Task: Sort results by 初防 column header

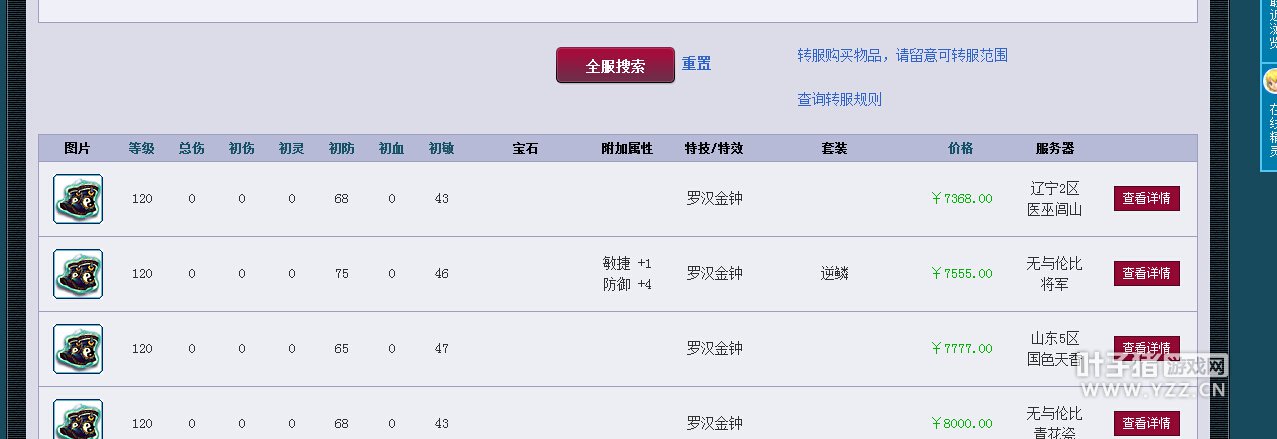Action: [342, 148]
